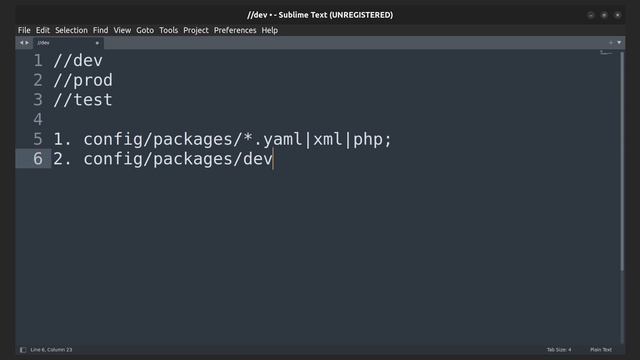640x360 pixels.
Task: Open the Help menu
Action: tap(269, 30)
